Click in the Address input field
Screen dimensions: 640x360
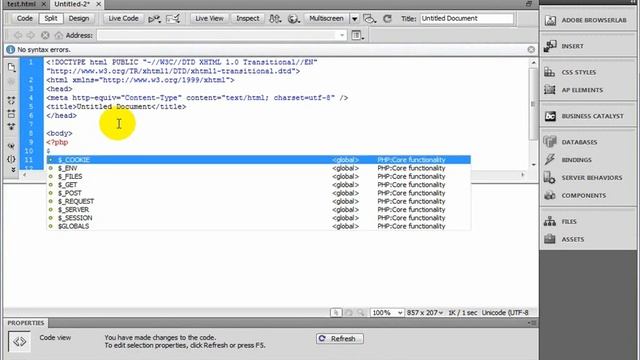218,36
